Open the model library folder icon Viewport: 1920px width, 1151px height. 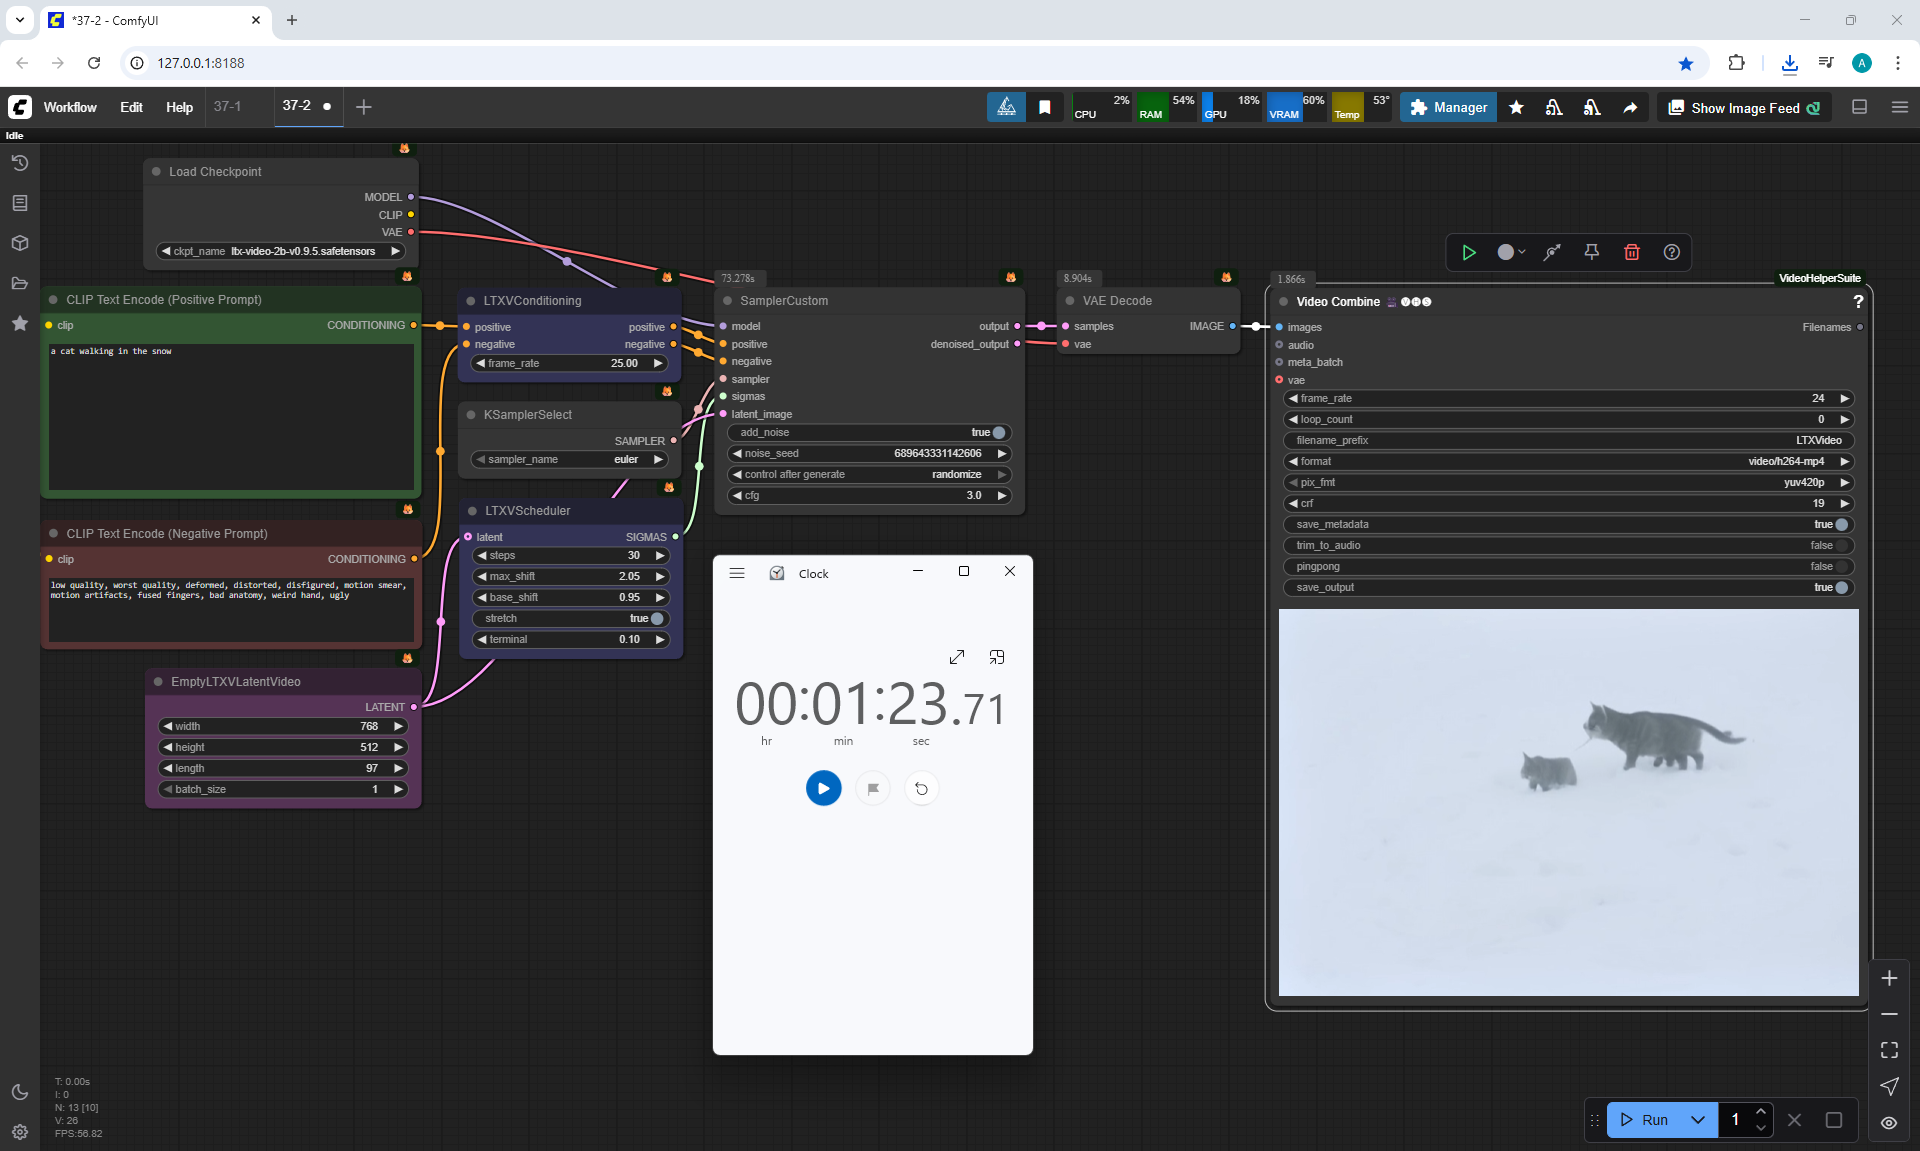(20, 283)
